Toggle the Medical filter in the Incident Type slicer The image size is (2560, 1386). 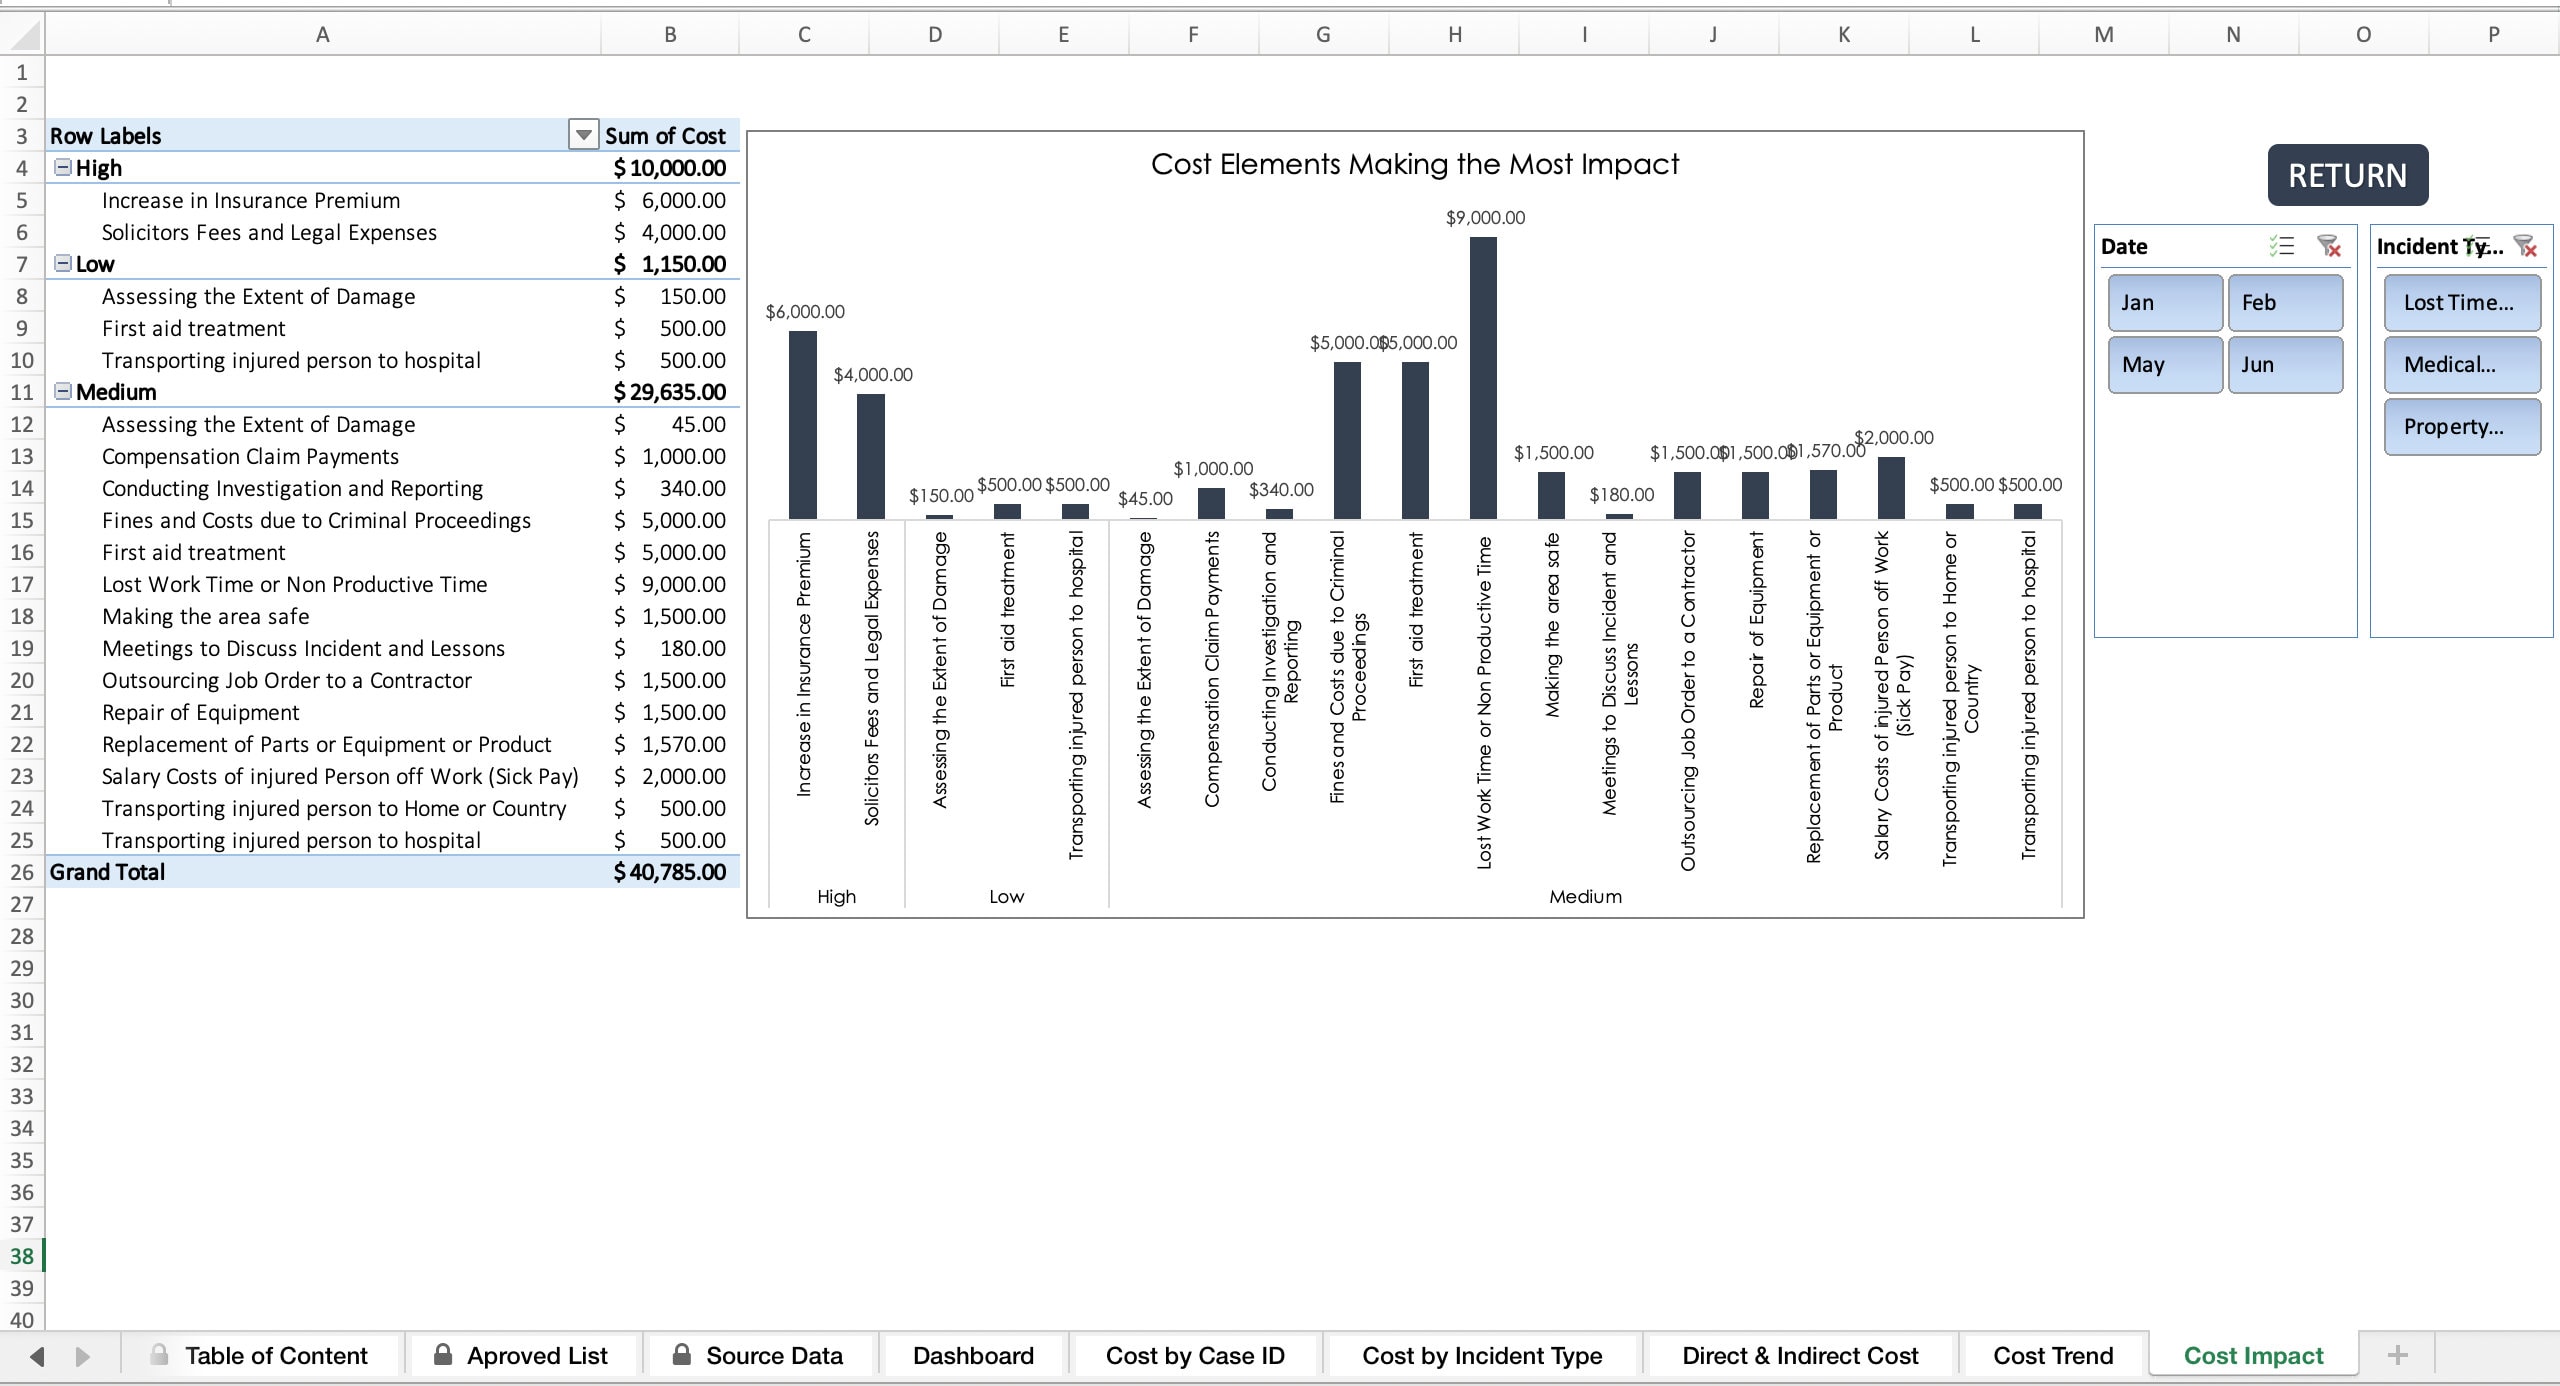(x=2462, y=364)
